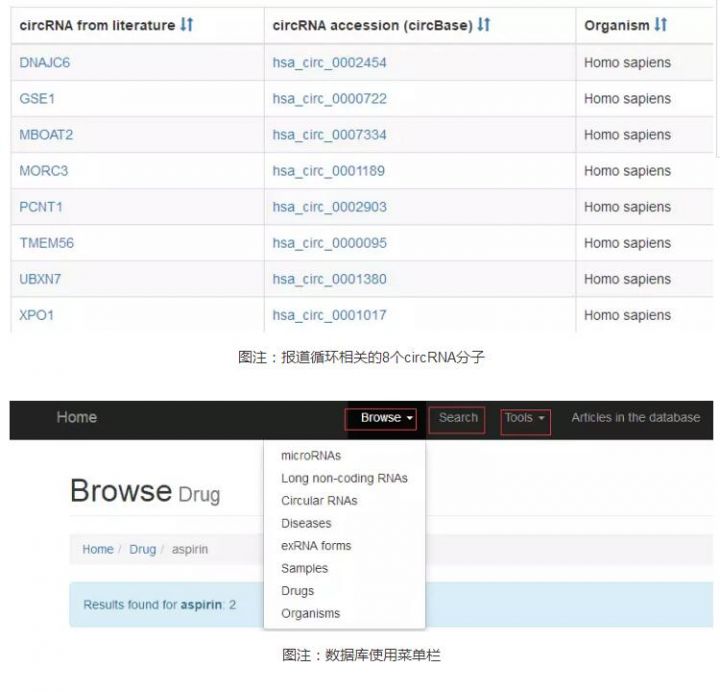Sort by circRNA from literature column icon
The width and height of the screenshot is (720, 692).
[x=186, y=25]
